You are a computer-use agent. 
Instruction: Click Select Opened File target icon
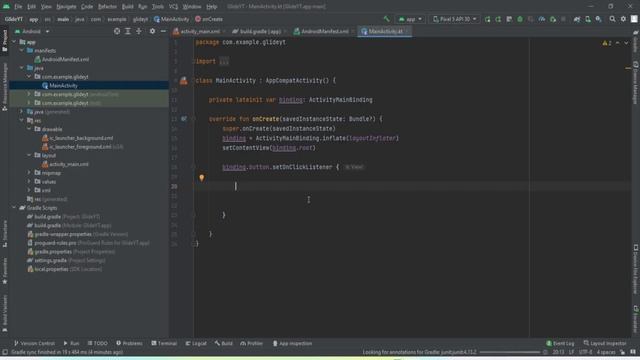pyautogui.click(x=117, y=31)
